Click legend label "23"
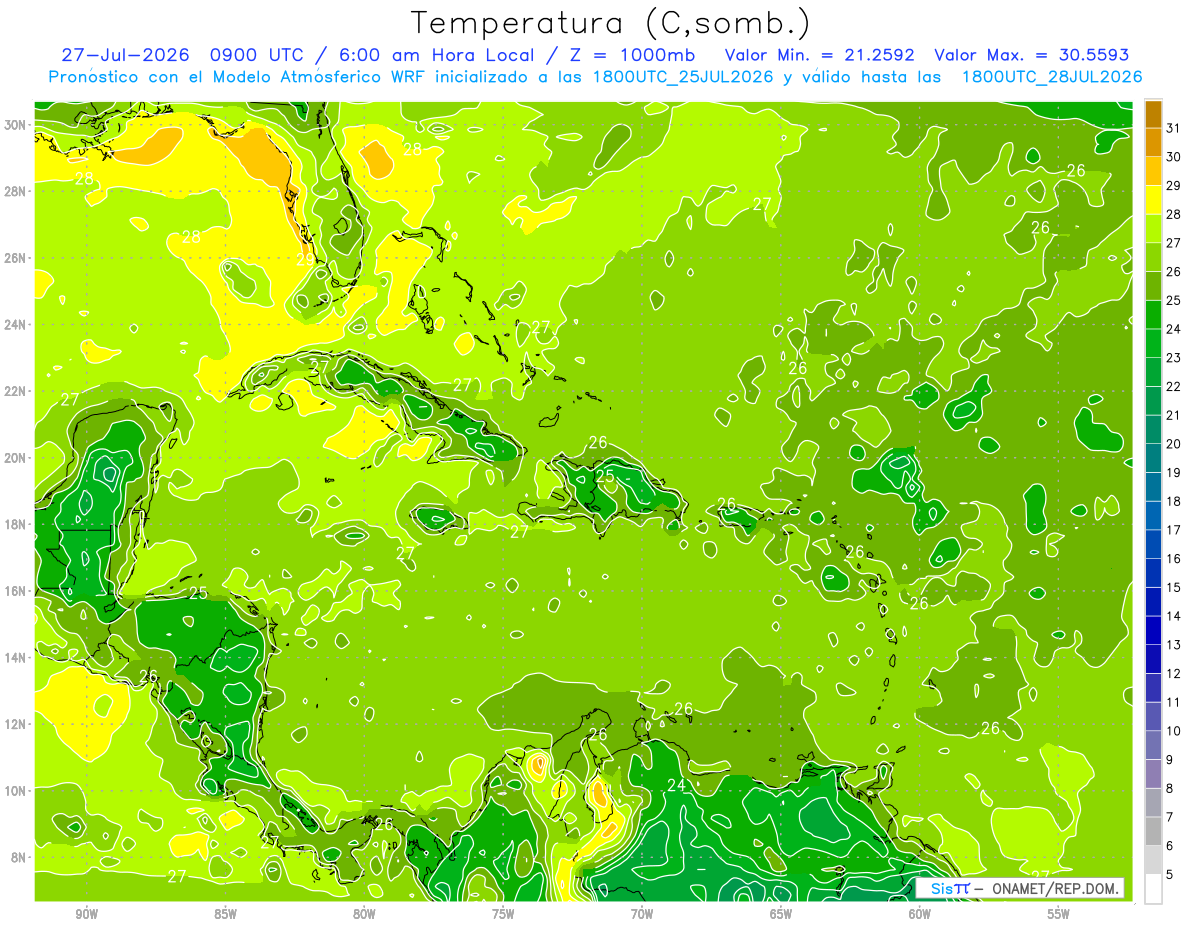 [1174, 358]
